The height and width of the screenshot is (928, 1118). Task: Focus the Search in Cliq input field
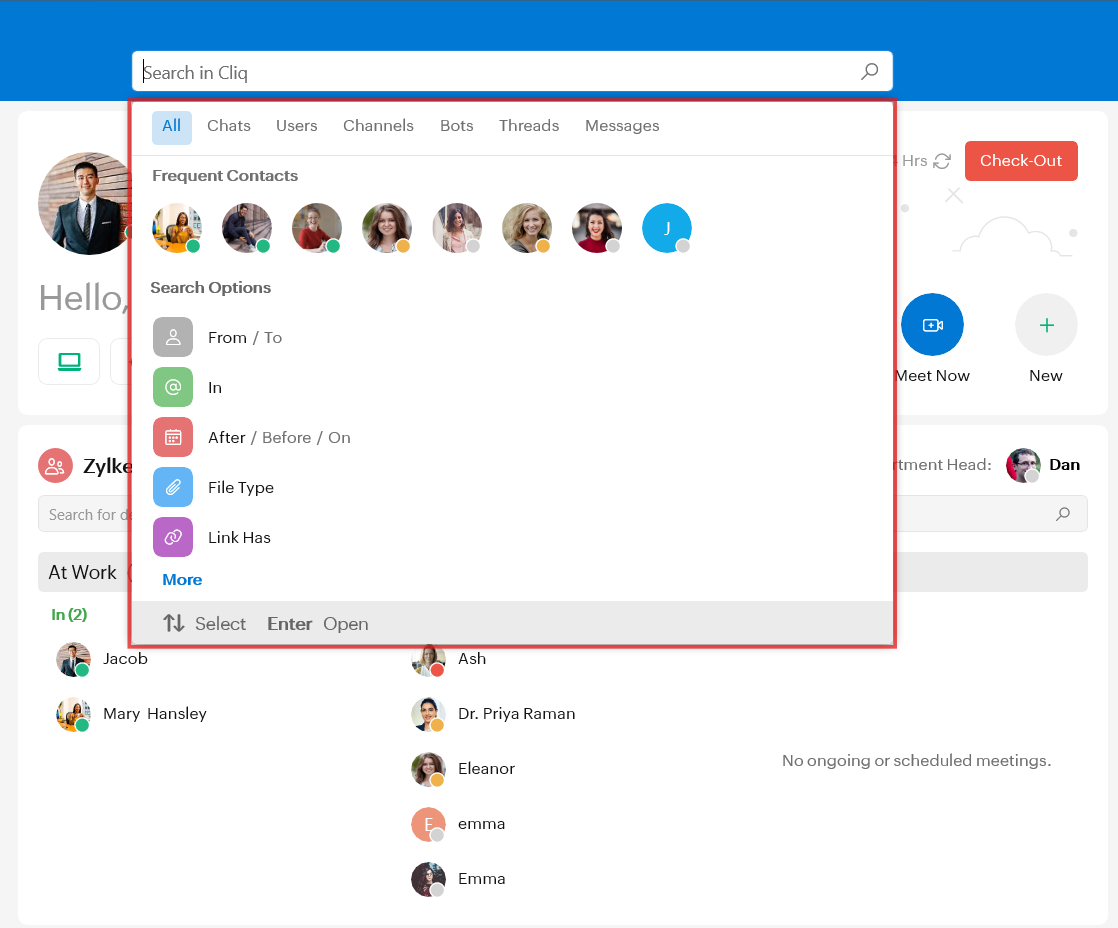(512, 71)
